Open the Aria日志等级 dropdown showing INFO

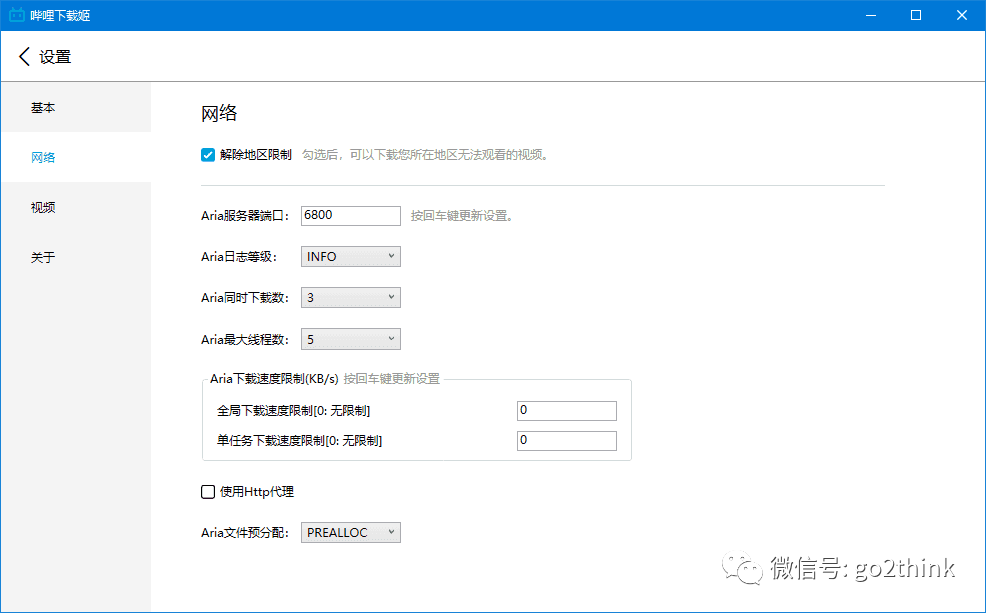(350, 257)
